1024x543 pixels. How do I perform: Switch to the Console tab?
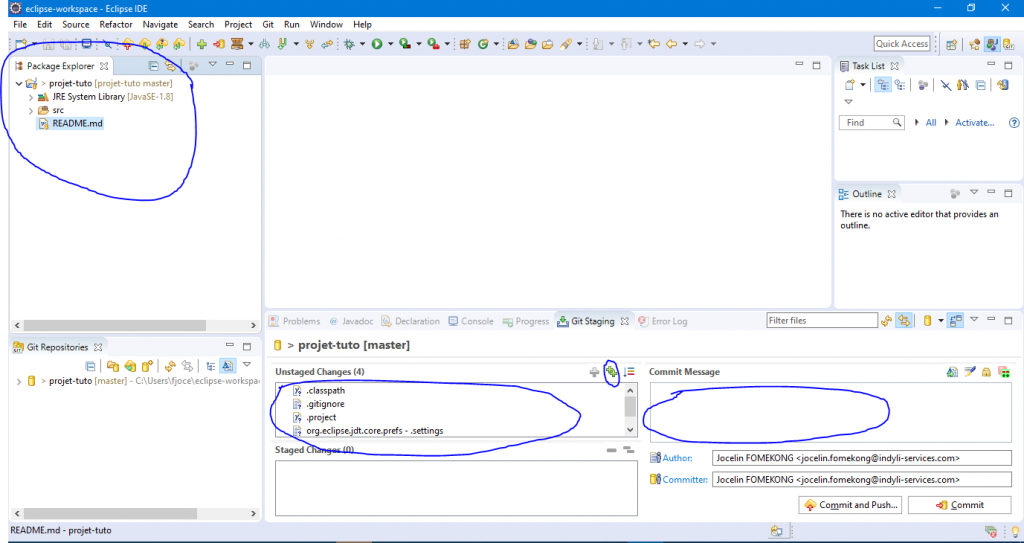(x=471, y=321)
